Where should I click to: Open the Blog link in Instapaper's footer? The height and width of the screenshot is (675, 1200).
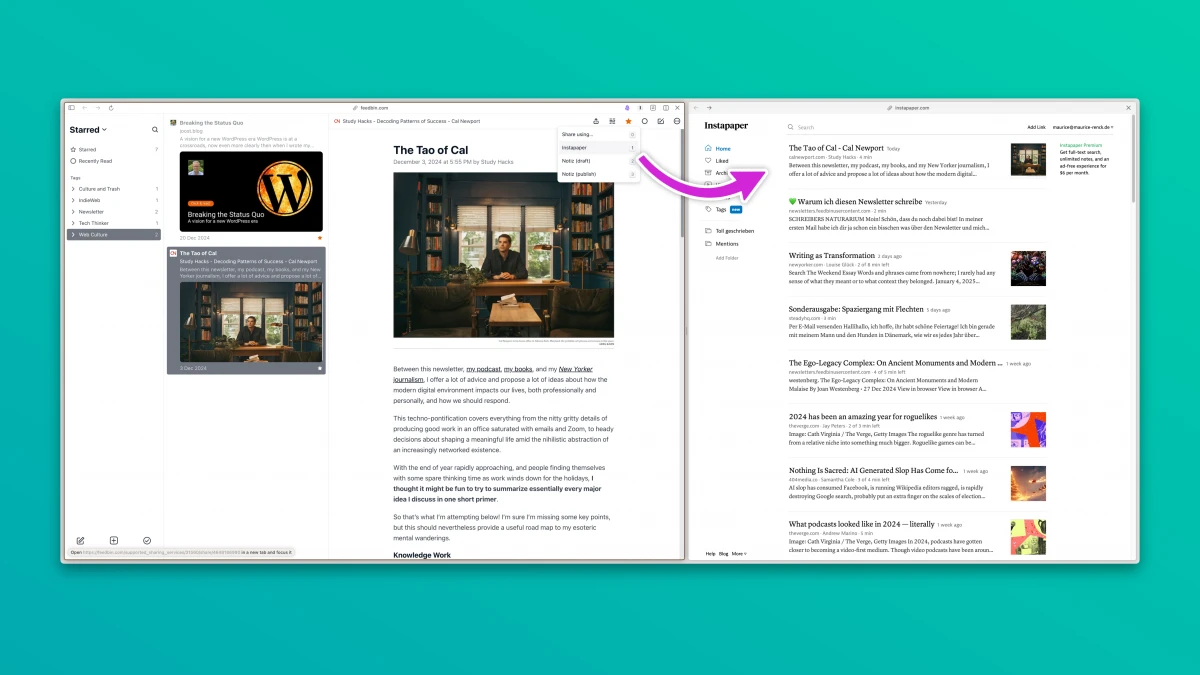pyautogui.click(x=723, y=553)
